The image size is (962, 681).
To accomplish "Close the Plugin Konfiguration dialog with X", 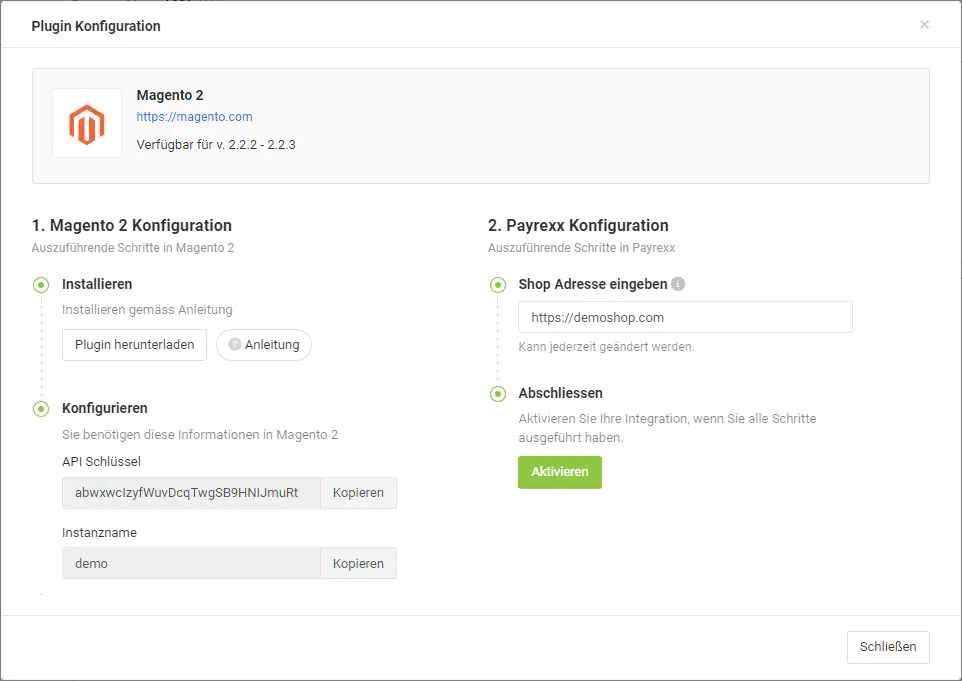I will 924,25.
